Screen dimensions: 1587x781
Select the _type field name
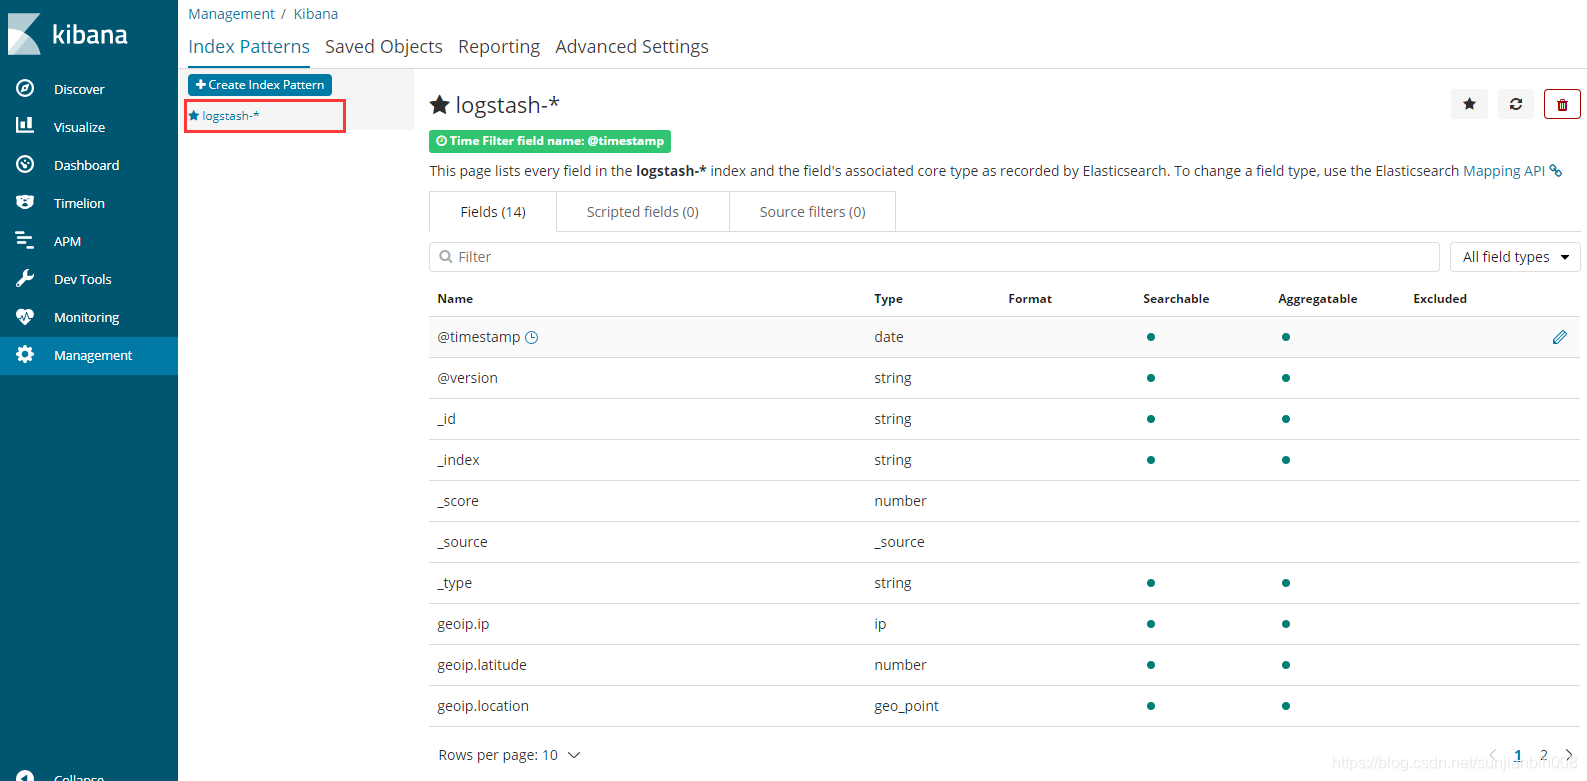tap(454, 583)
